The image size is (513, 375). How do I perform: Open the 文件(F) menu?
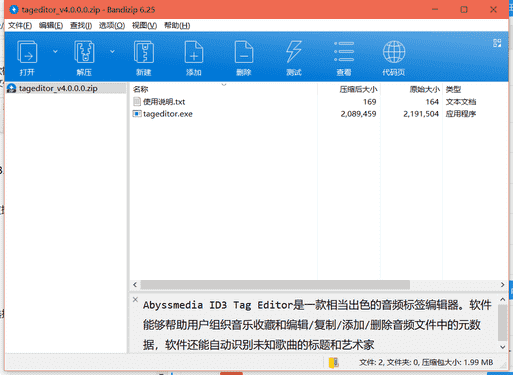click(20, 26)
